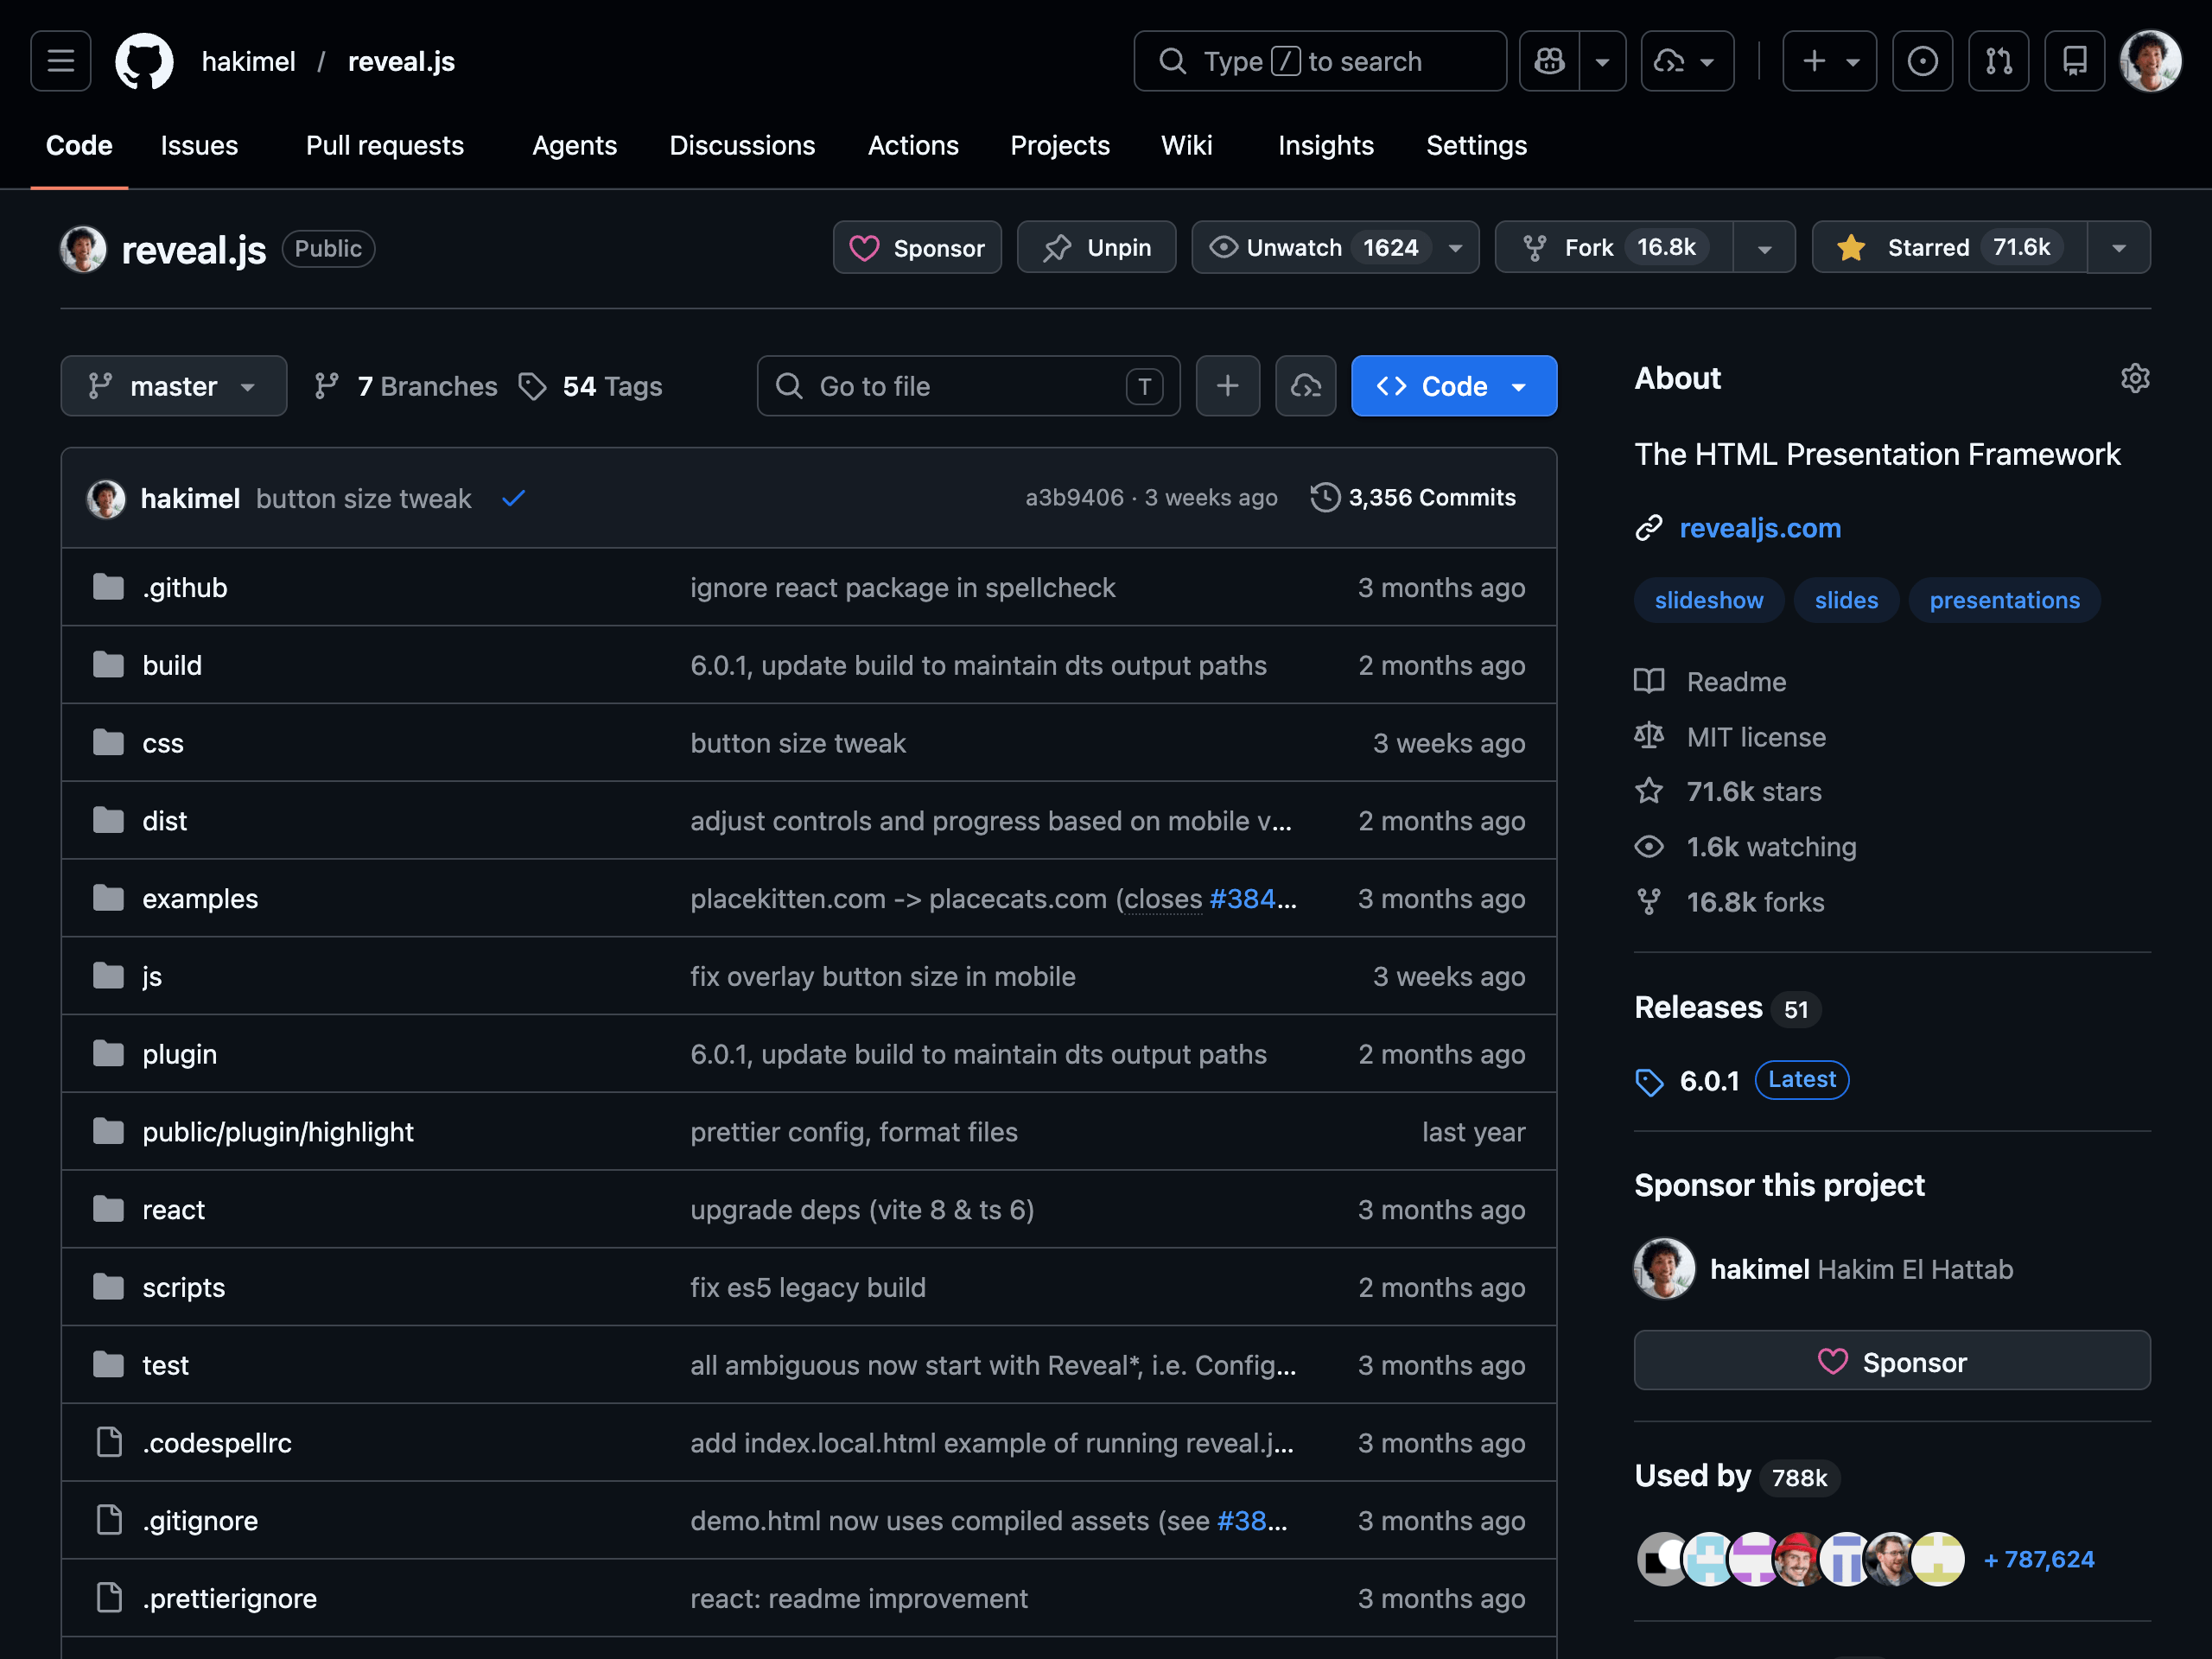Click the add file plus button
2212x1659 pixels.
coord(1227,386)
